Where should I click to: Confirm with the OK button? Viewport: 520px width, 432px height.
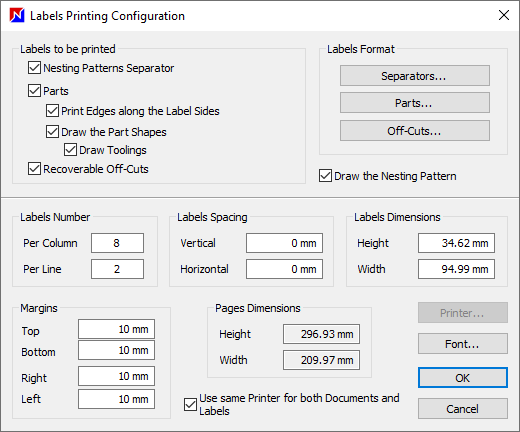click(463, 378)
